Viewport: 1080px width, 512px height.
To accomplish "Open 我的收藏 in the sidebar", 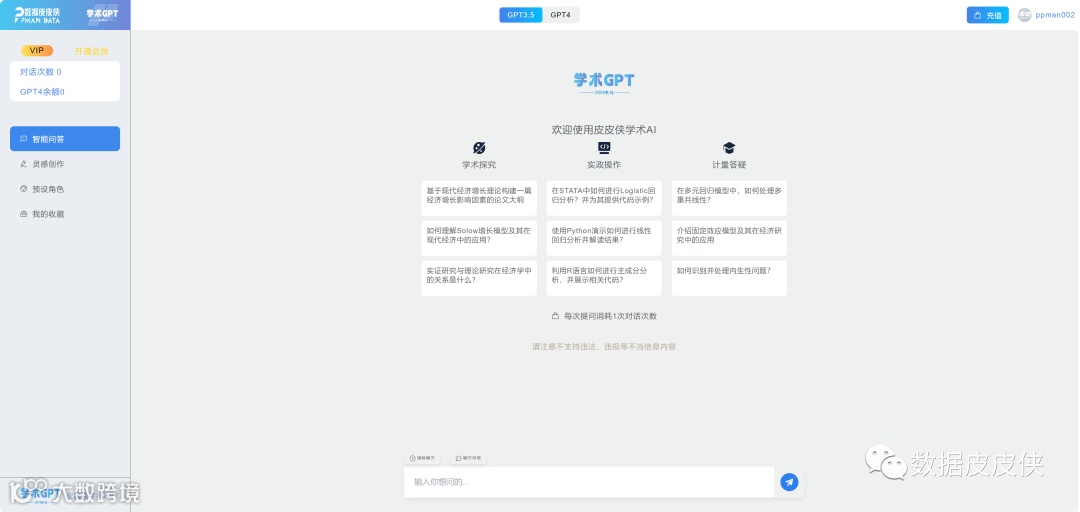I will click(x=65, y=214).
